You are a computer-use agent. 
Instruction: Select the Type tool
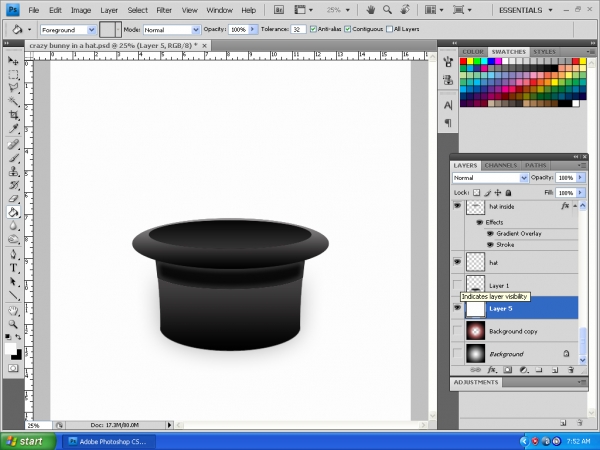[x=13, y=268]
